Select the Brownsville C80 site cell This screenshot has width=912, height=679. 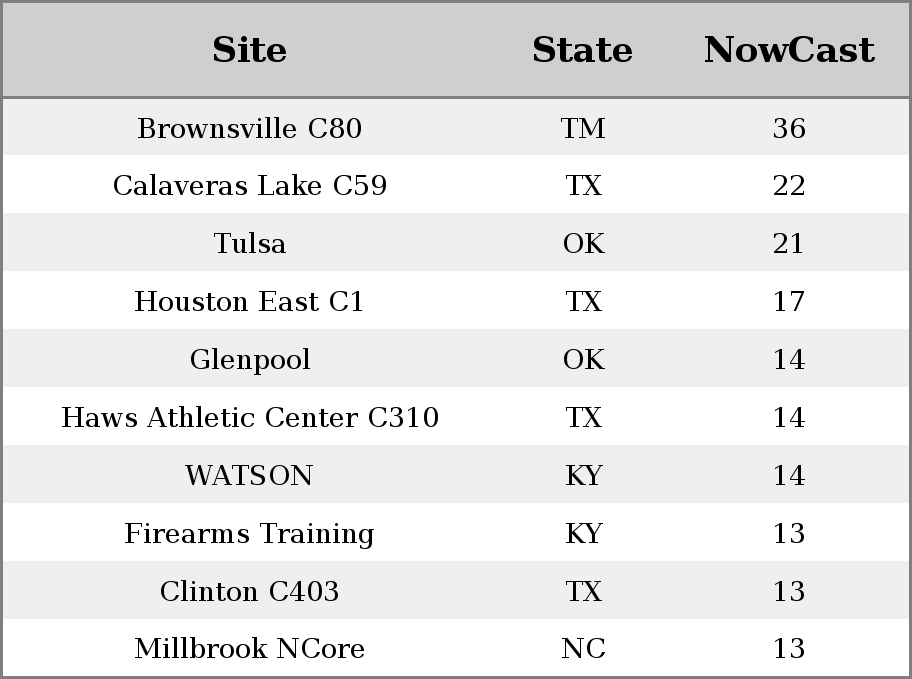tap(250, 128)
